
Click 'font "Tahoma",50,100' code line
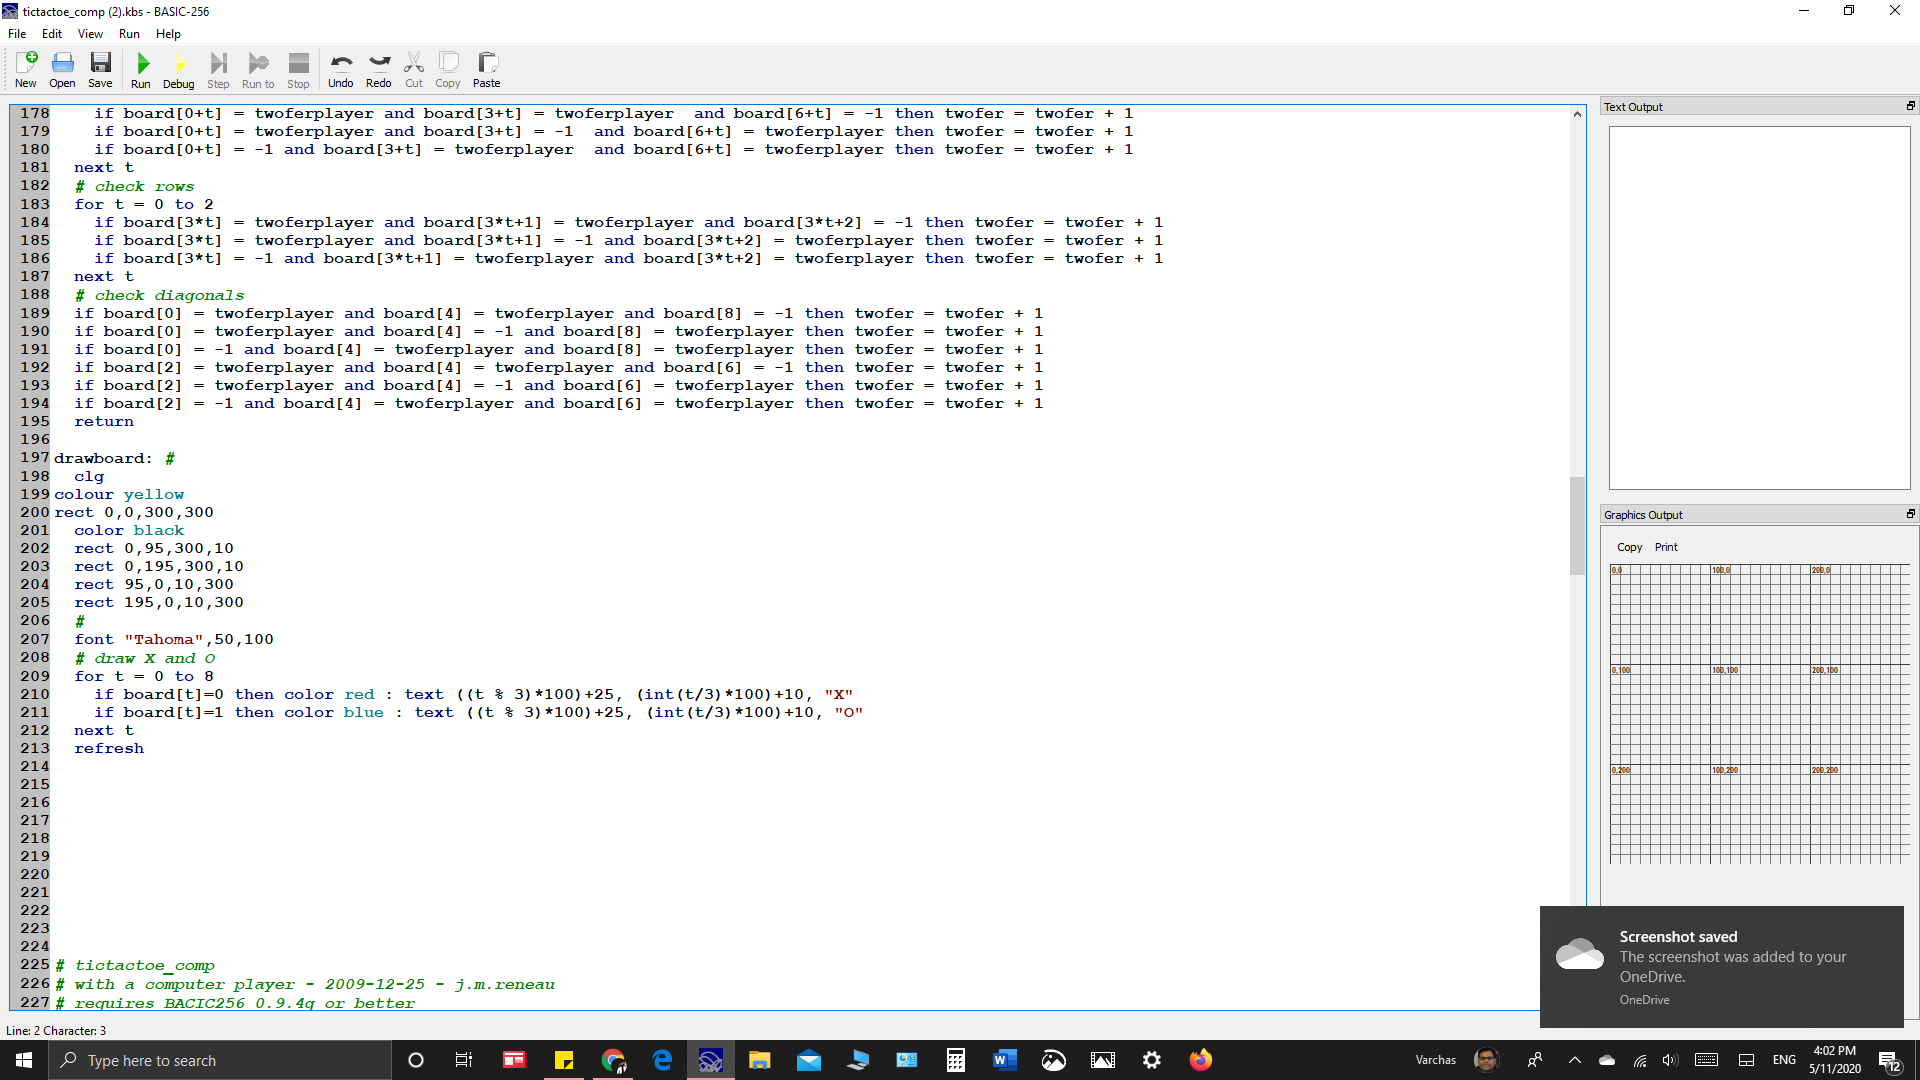[174, 639]
